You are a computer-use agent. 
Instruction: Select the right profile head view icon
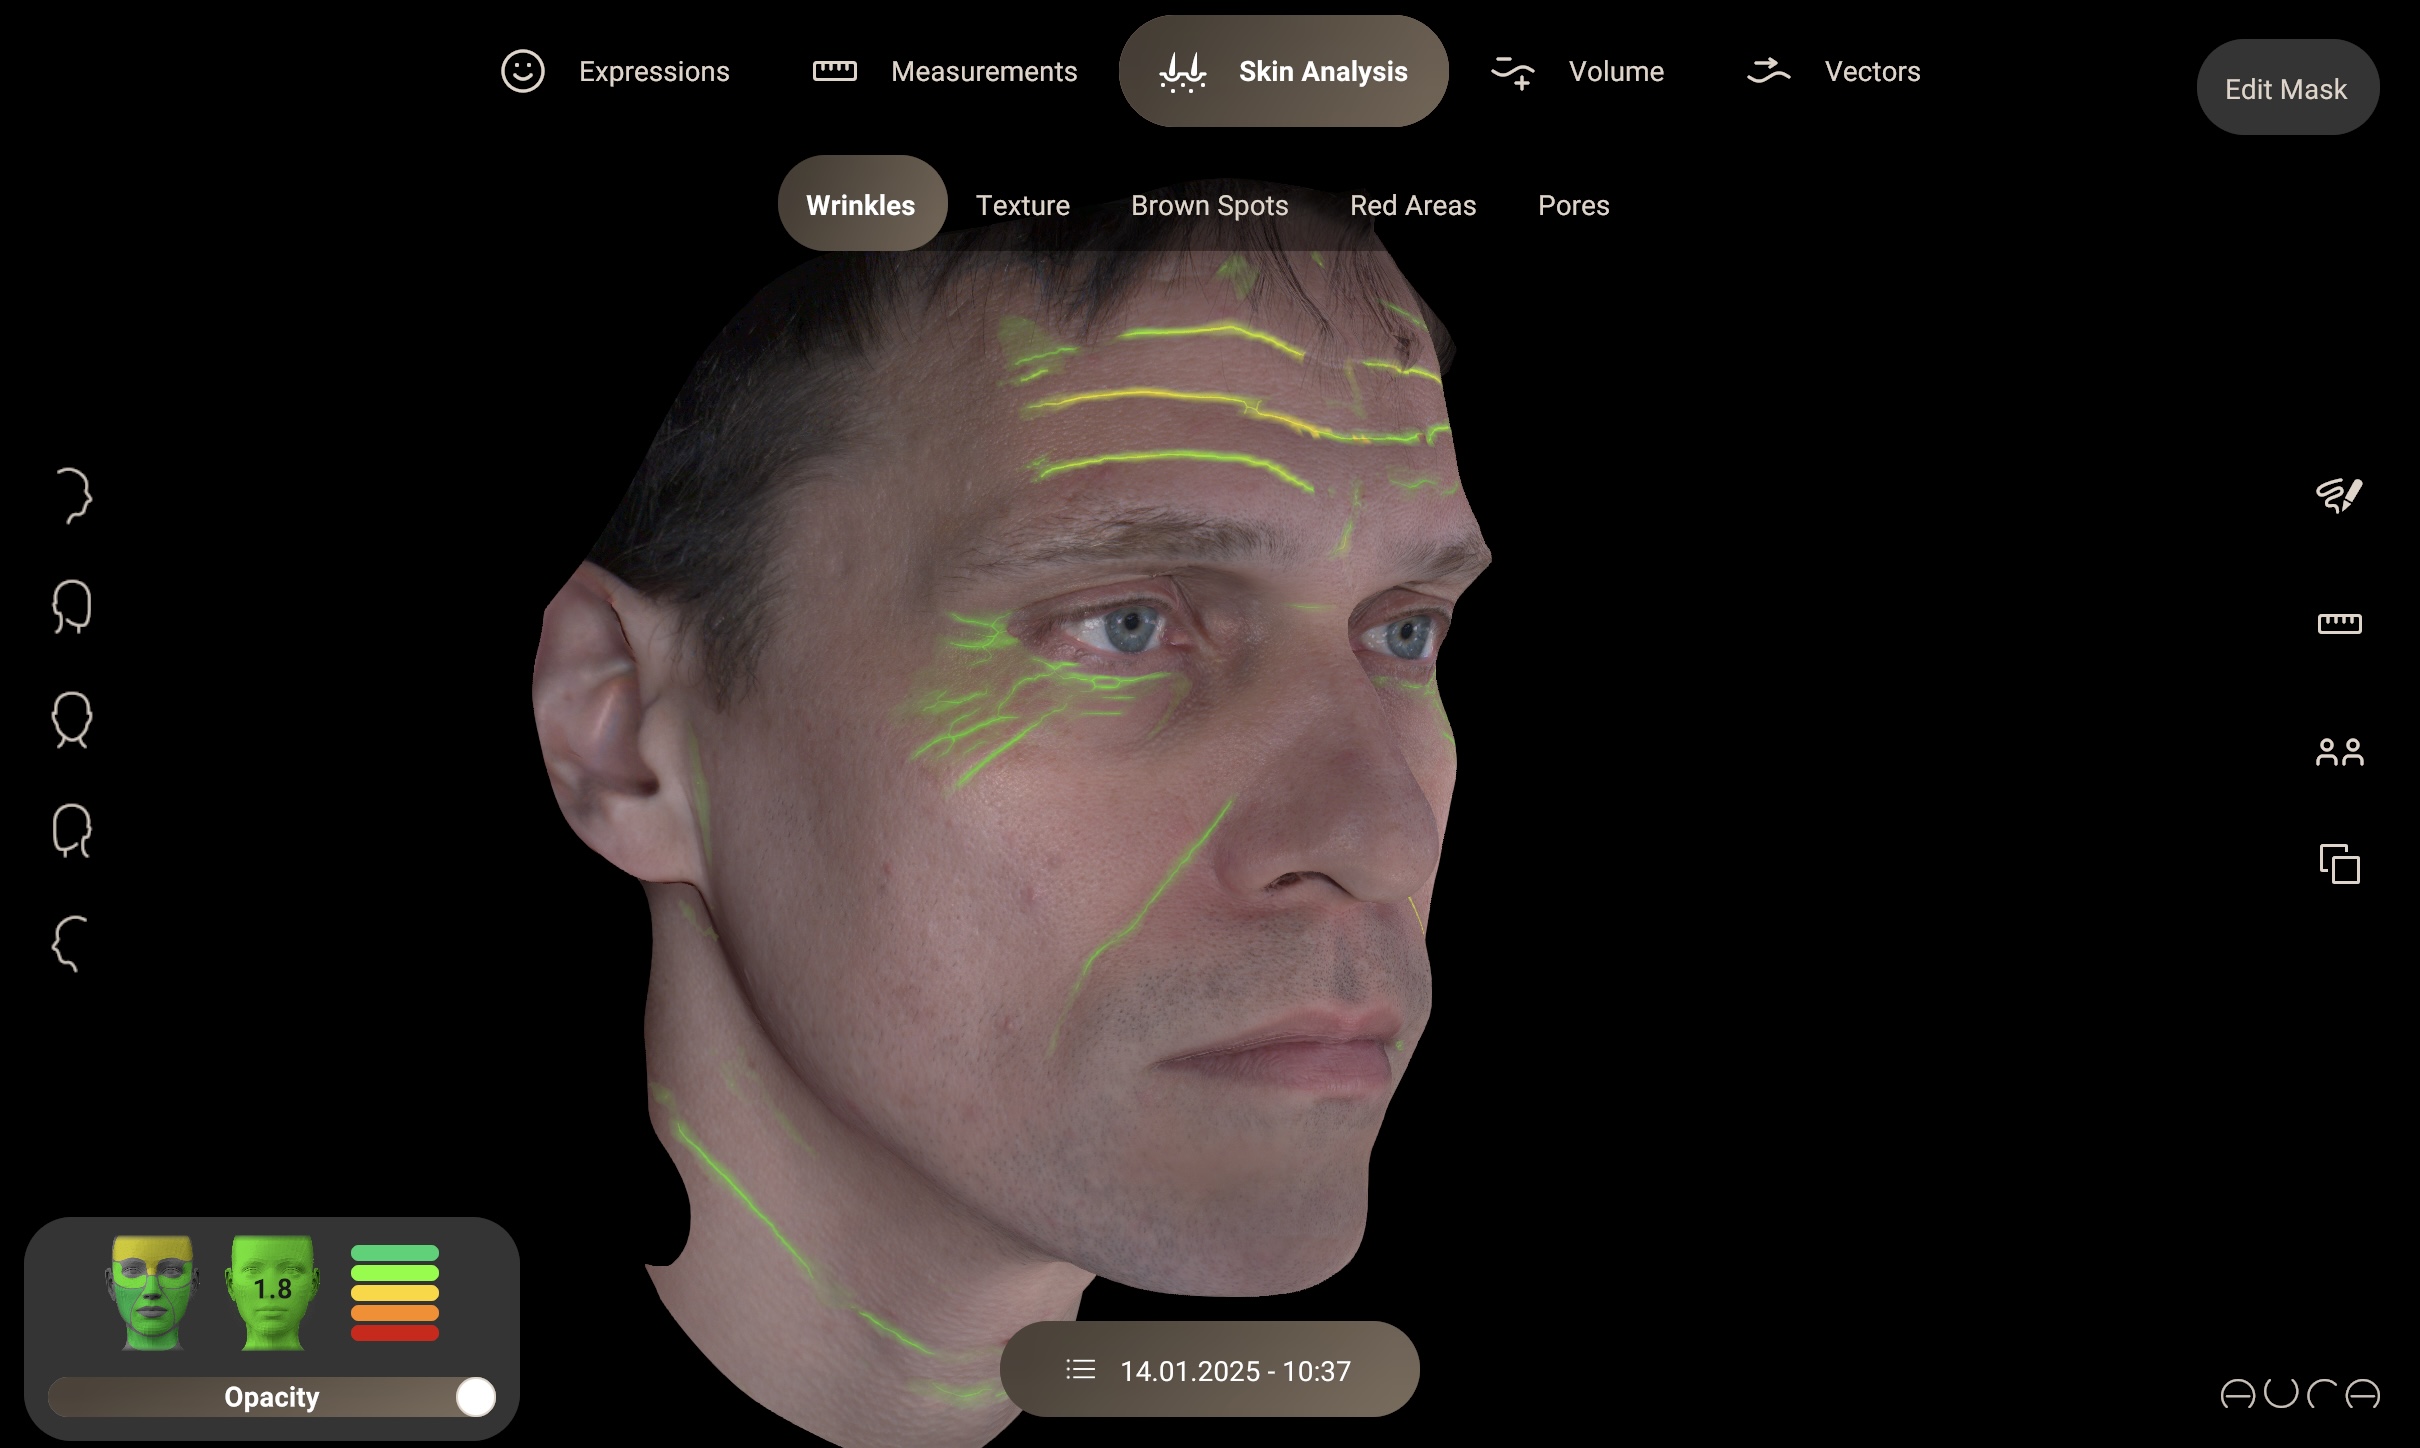pos(72,495)
